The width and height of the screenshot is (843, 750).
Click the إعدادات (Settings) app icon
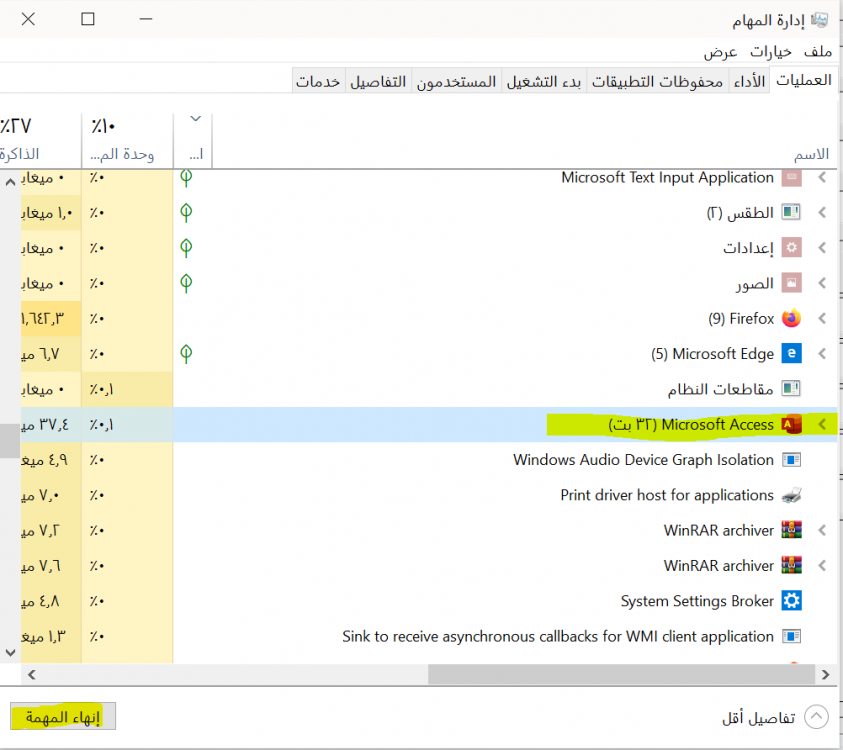pos(791,248)
